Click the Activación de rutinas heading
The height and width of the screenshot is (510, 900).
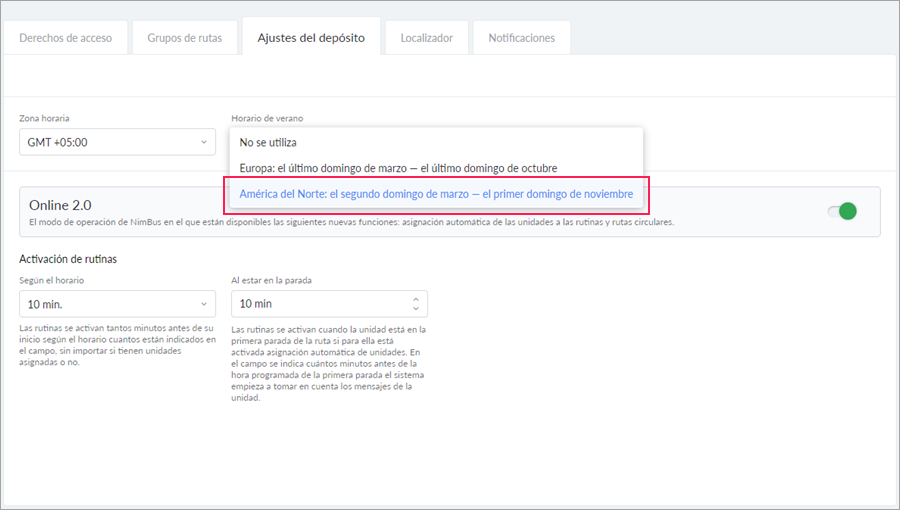coord(68,259)
